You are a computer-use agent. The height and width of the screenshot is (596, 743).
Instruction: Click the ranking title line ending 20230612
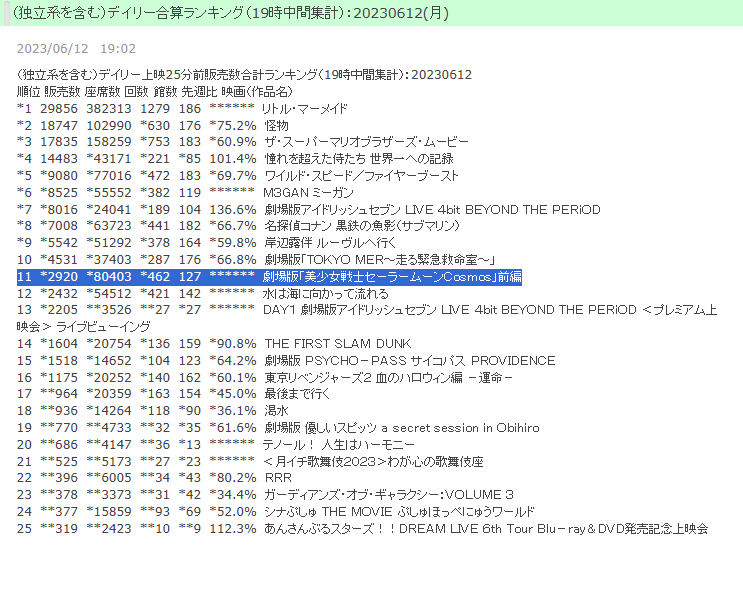click(245, 75)
